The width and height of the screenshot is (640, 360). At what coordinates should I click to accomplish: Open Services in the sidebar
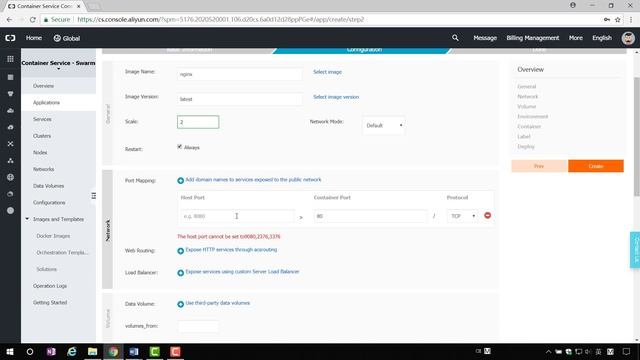(42, 119)
